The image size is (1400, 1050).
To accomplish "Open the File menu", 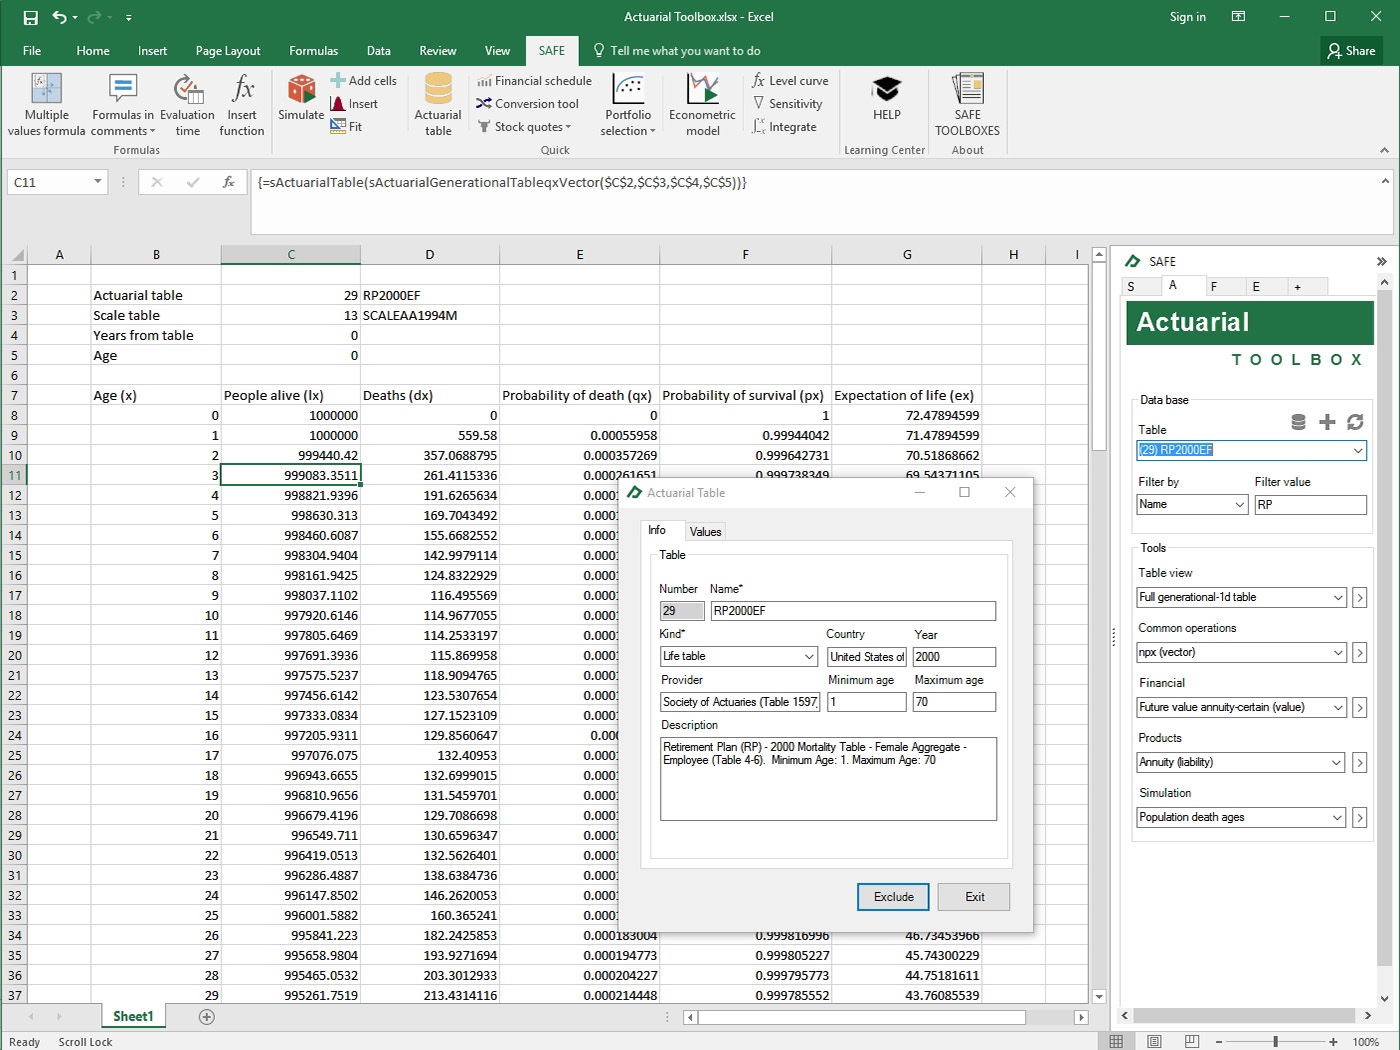I will pyautogui.click(x=32, y=51).
